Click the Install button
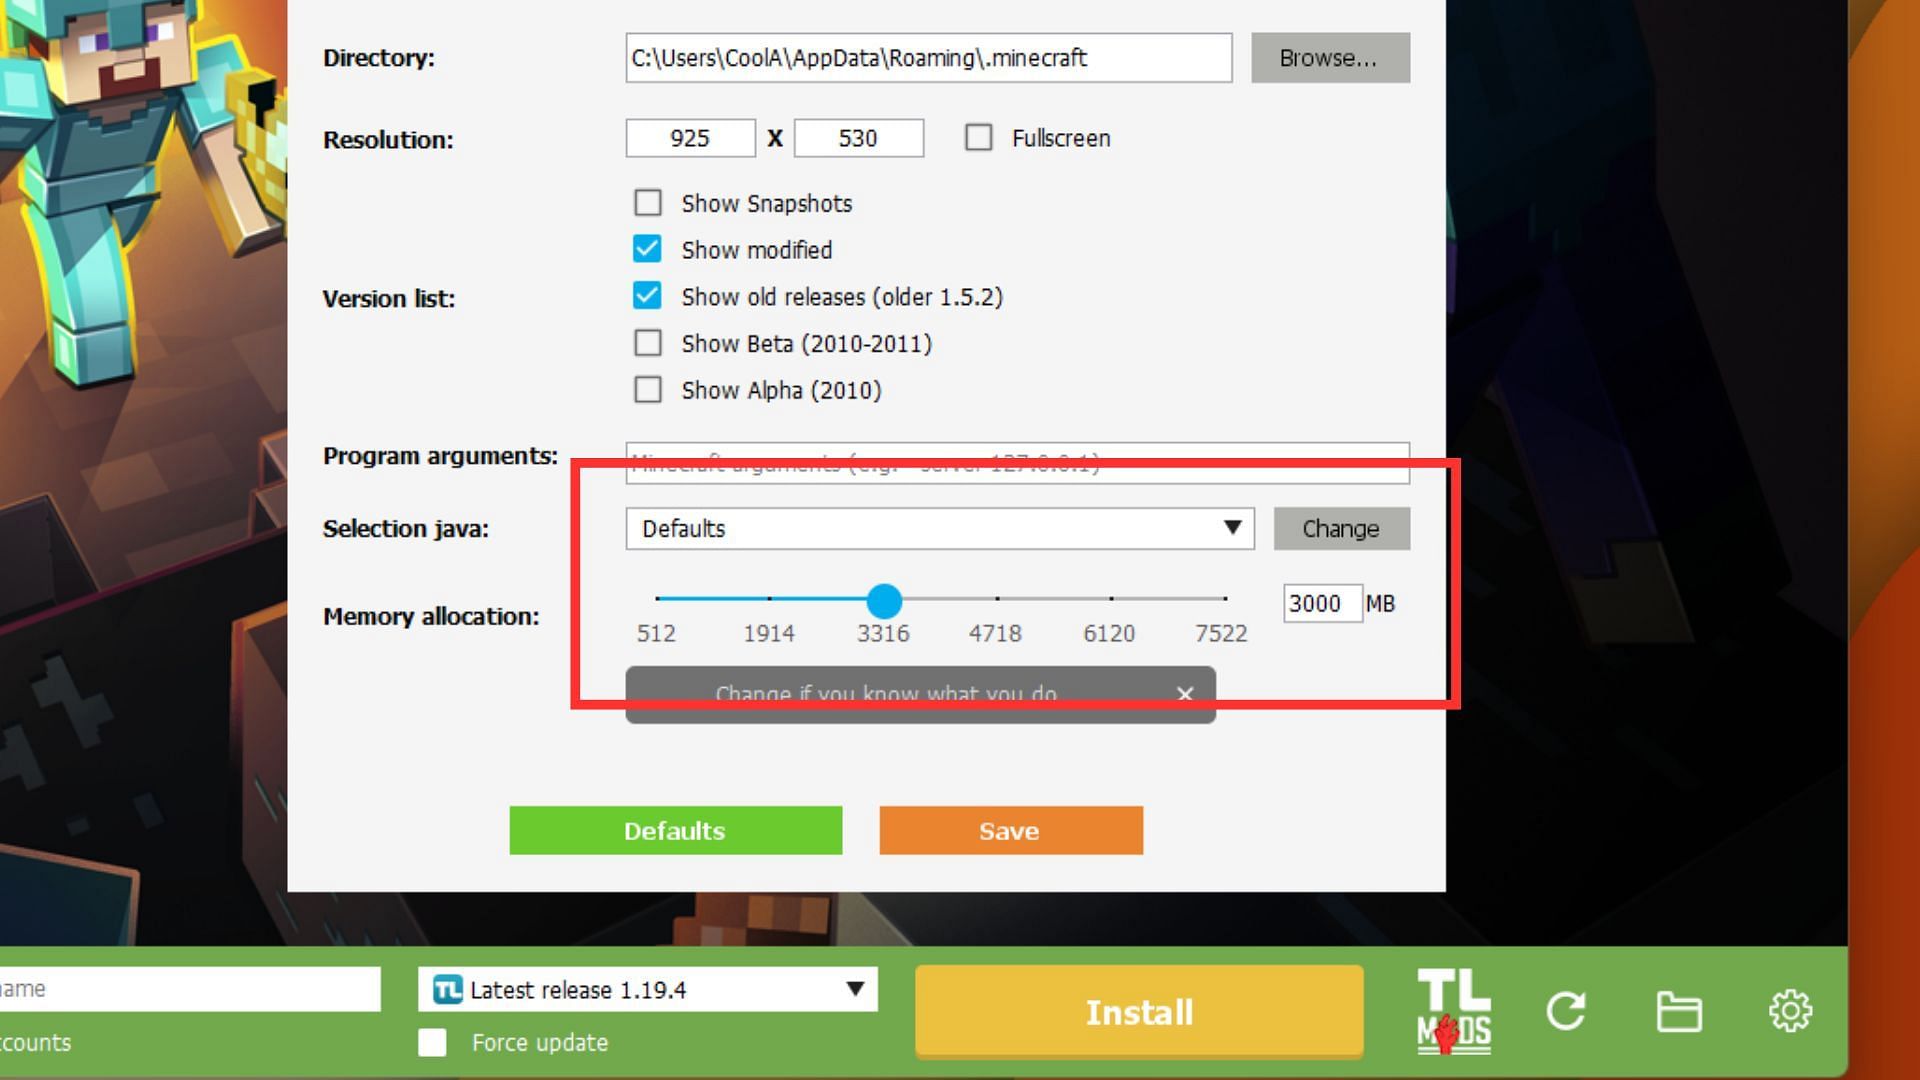 (x=1139, y=1013)
